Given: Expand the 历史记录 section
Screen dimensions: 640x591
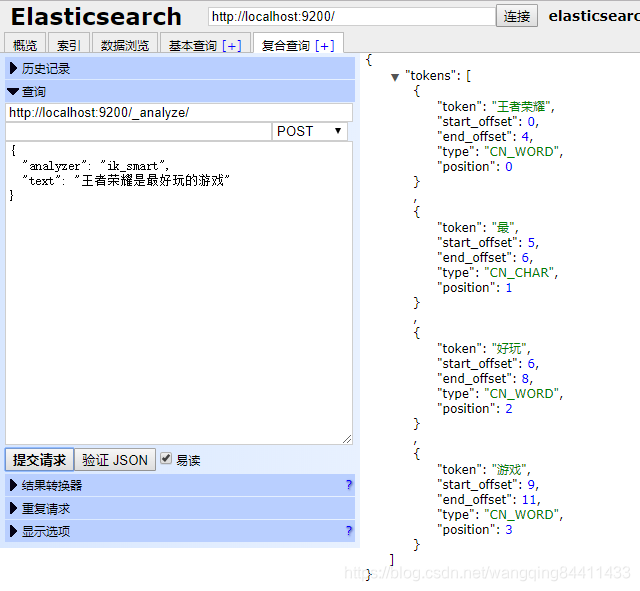Looking at the screenshot, I should (x=180, y=68).
